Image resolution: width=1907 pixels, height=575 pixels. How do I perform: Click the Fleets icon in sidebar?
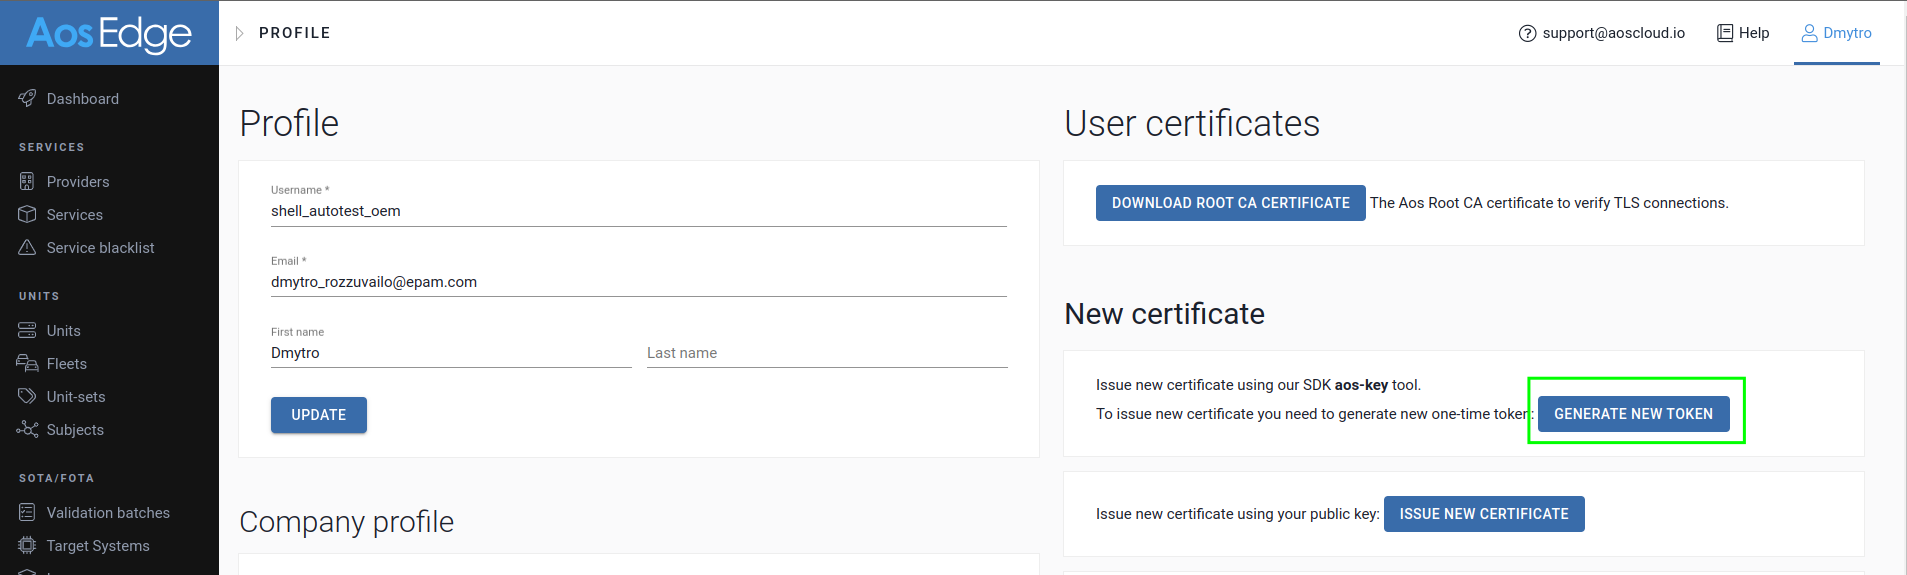pyautogui.click(x=27, y=363)
